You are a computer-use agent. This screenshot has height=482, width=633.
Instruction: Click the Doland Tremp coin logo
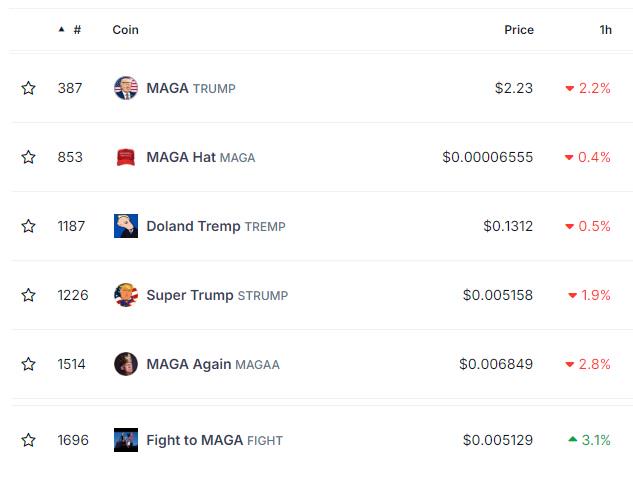[125, 226]
